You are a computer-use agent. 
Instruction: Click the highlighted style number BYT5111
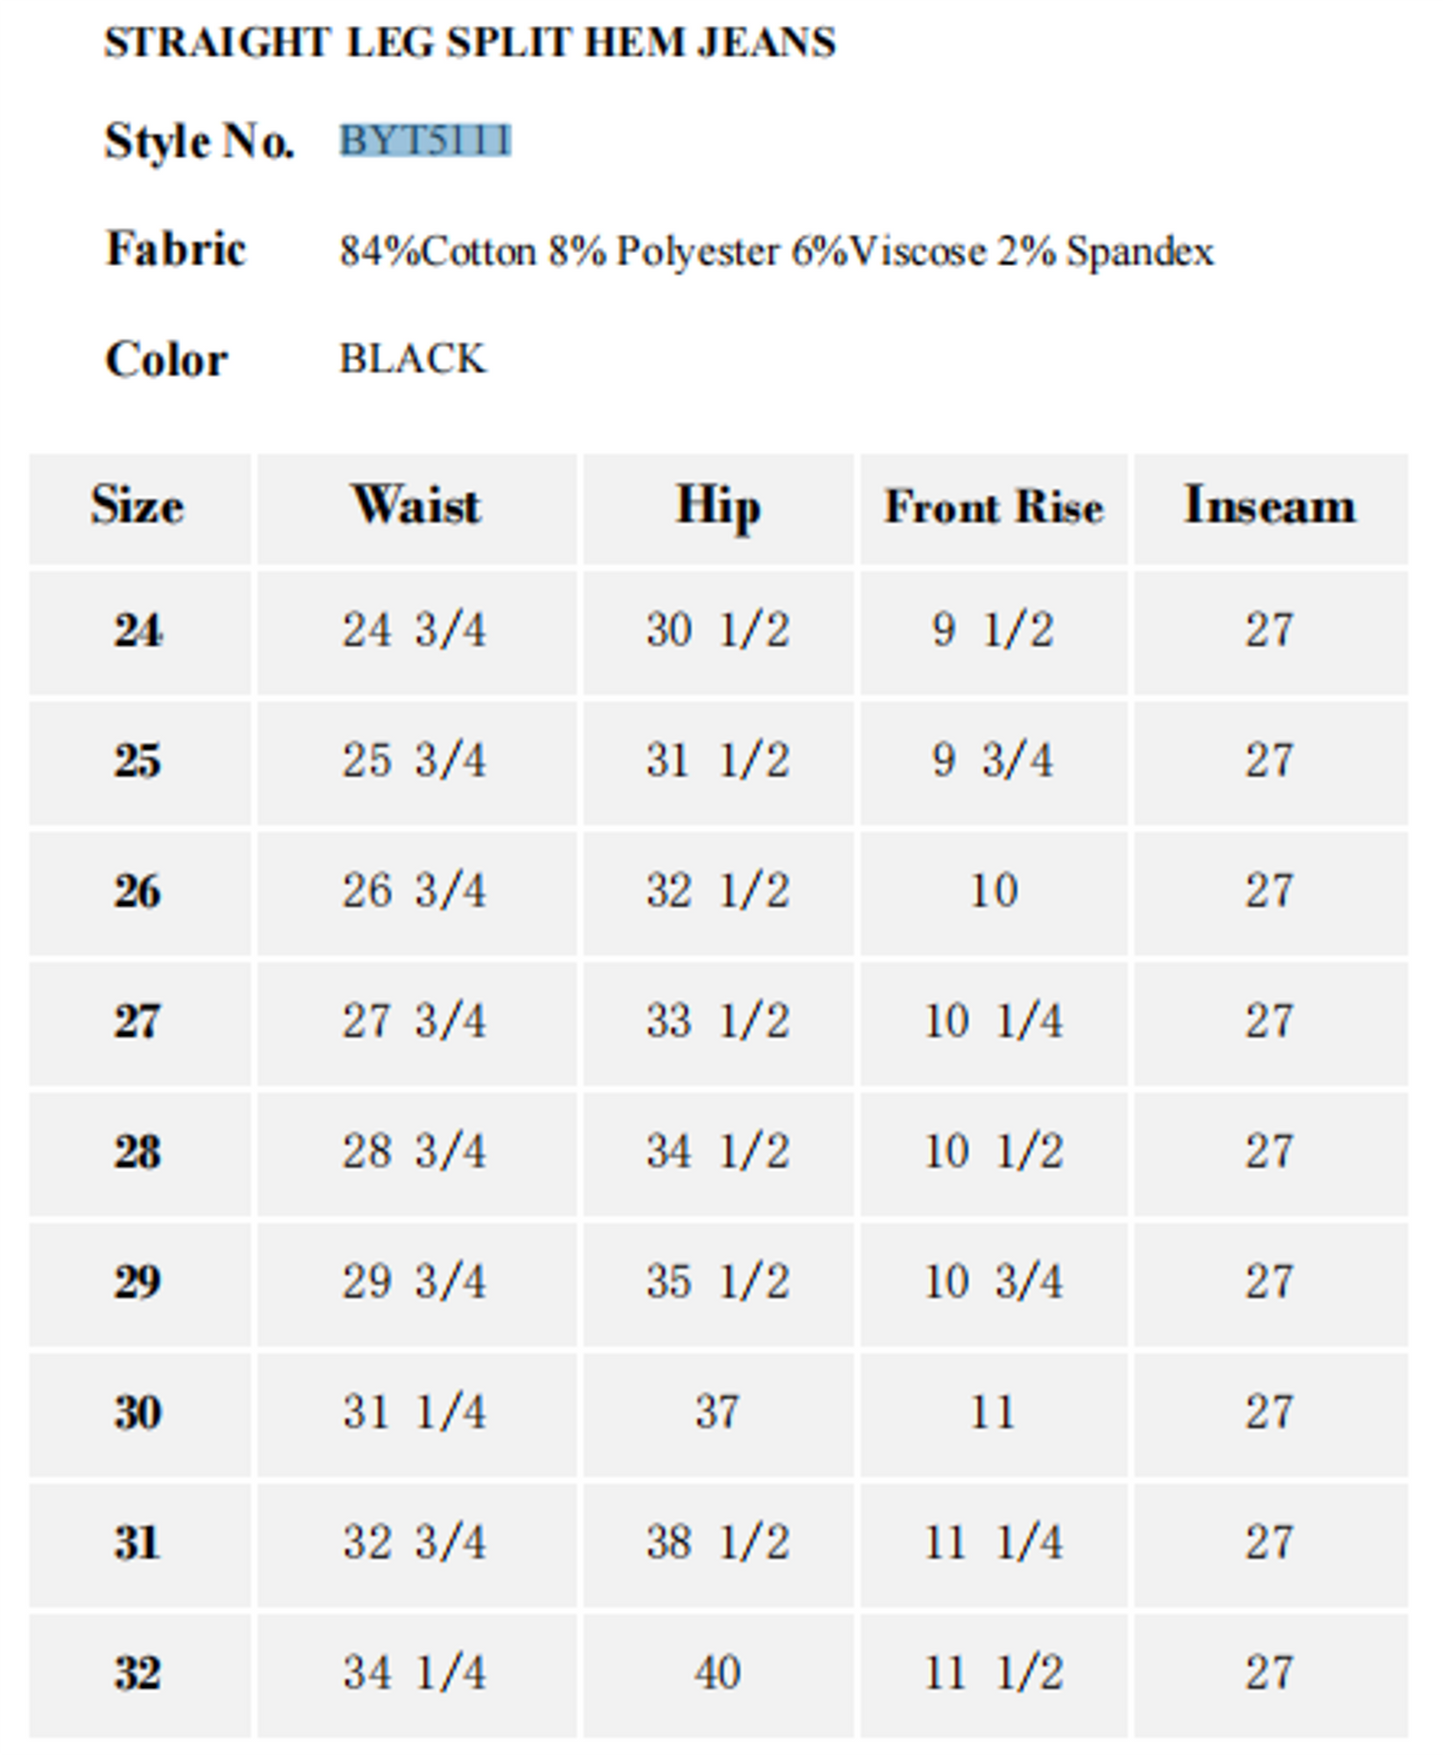[x=425, y=140]
